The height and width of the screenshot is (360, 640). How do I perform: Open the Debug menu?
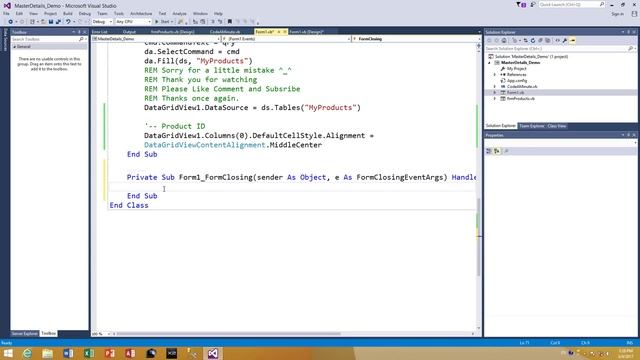point(84,13)
